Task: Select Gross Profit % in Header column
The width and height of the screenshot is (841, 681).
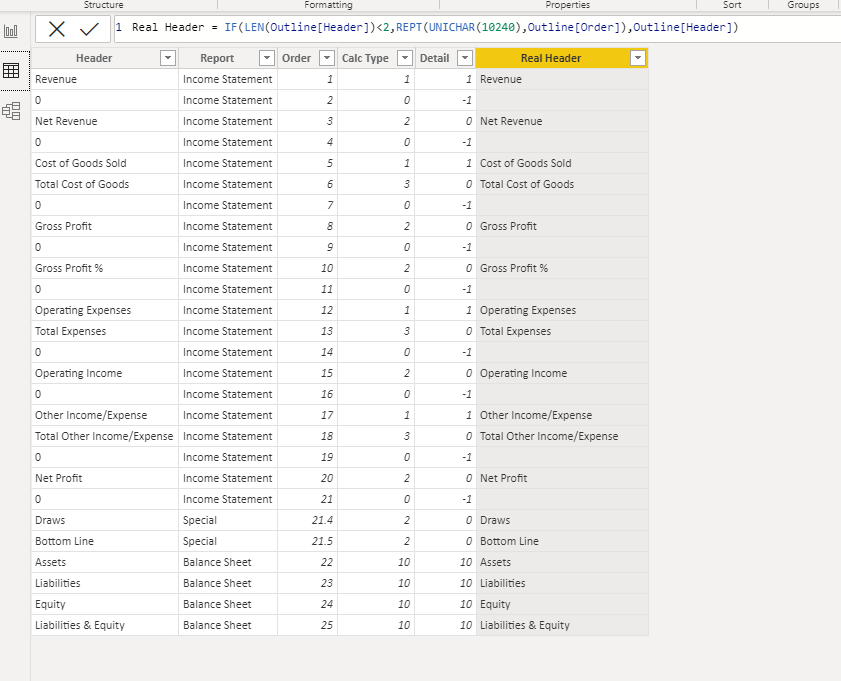Action: 105,268
